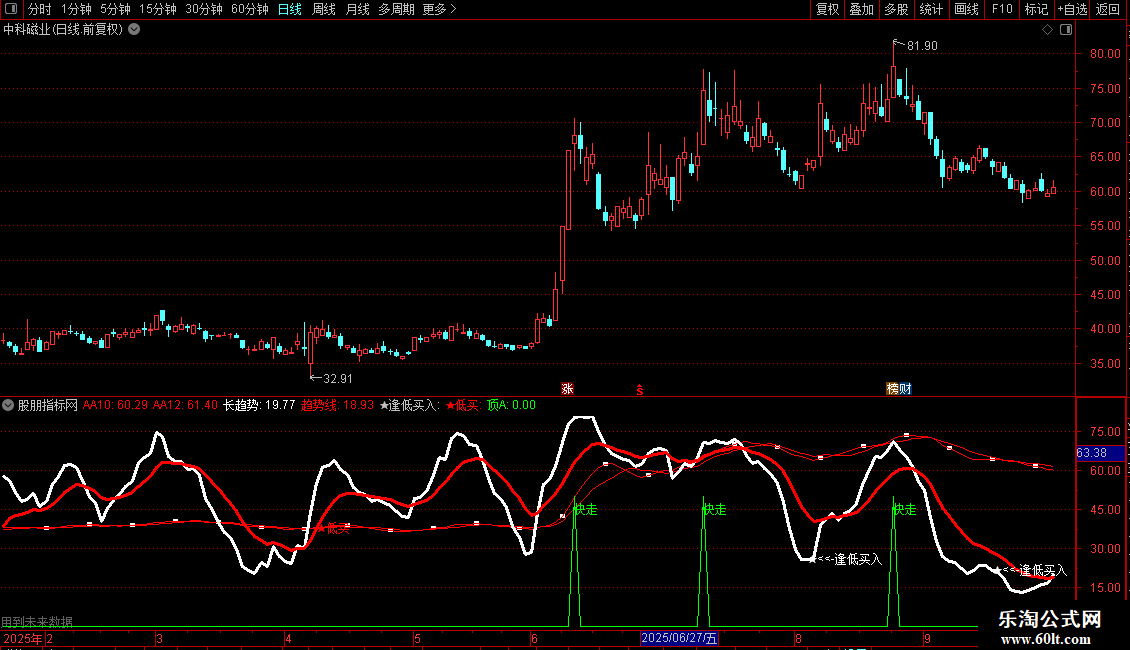1130x650 pixels.
Task: Click the 榜 marker icon
Action: (x=892, y=388)
